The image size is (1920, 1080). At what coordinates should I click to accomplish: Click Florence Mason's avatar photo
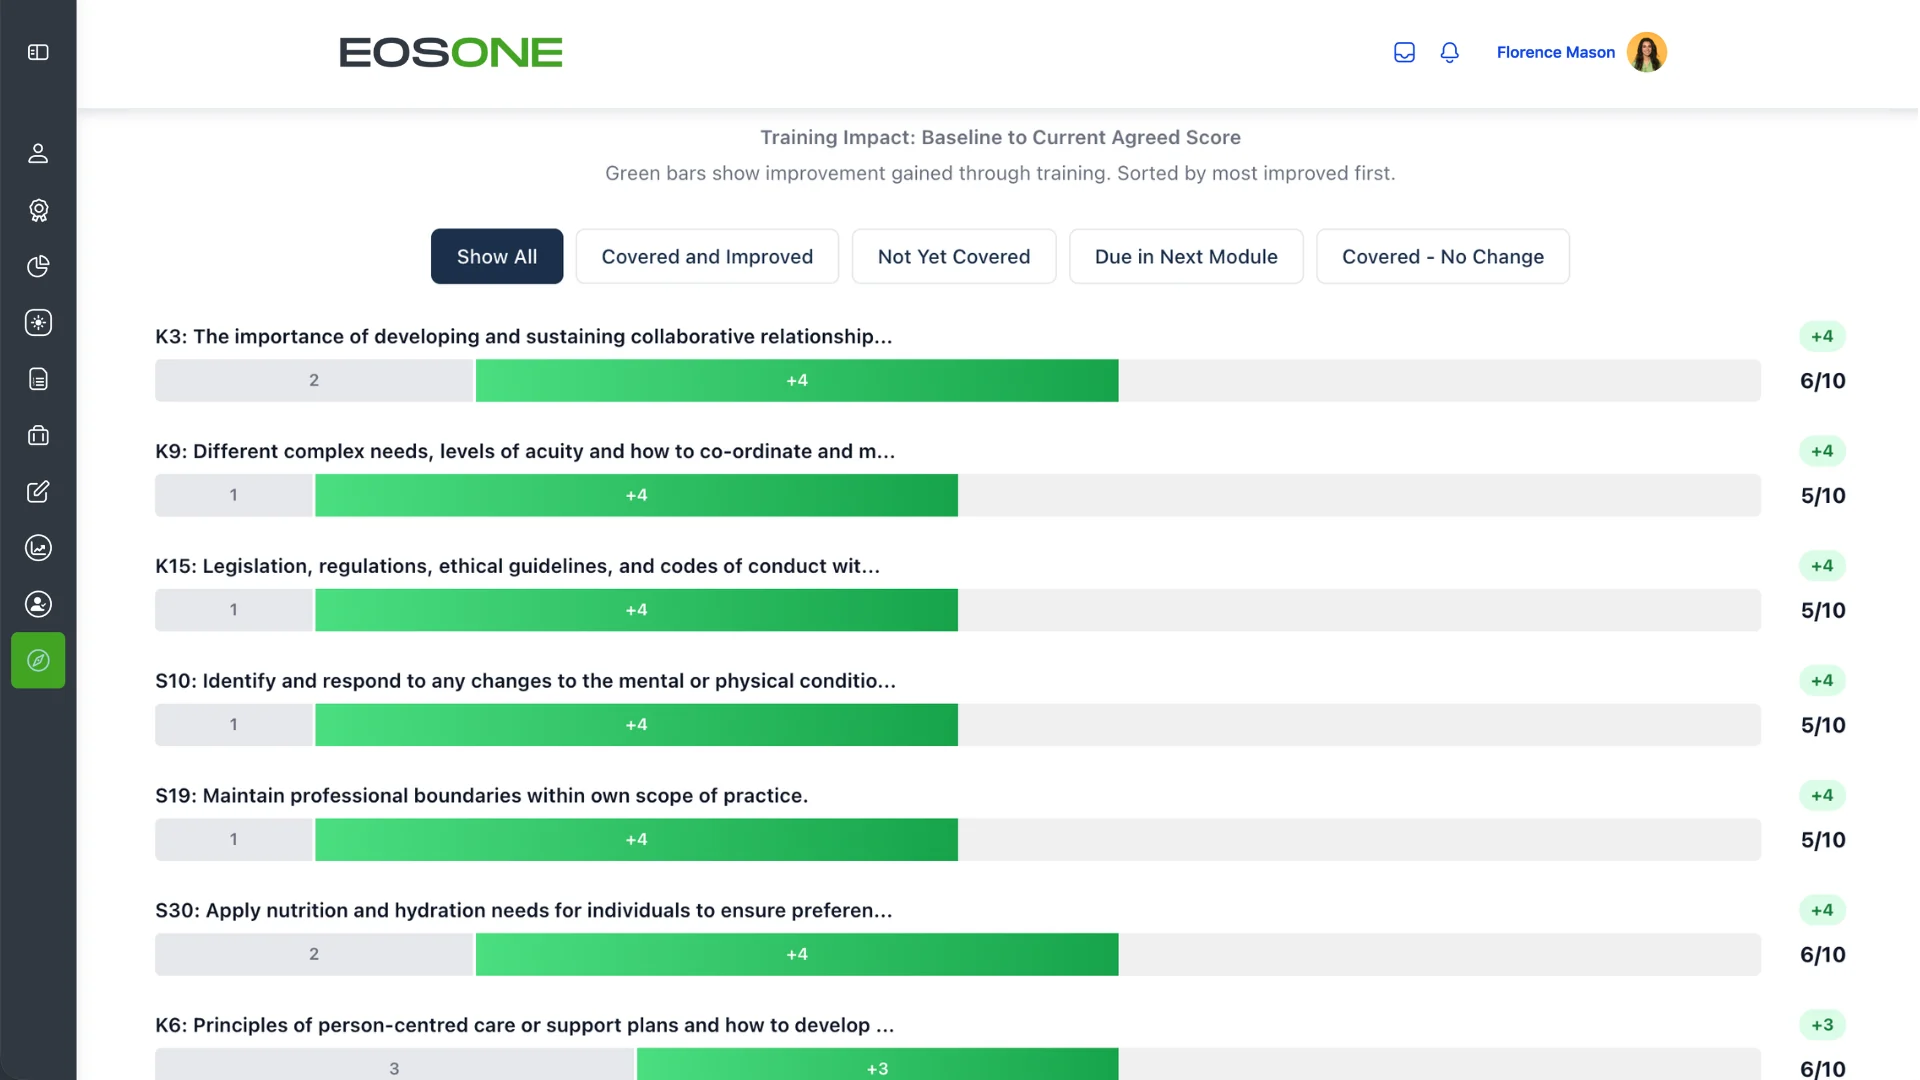pyautogui.click(x=1646, y=52)
